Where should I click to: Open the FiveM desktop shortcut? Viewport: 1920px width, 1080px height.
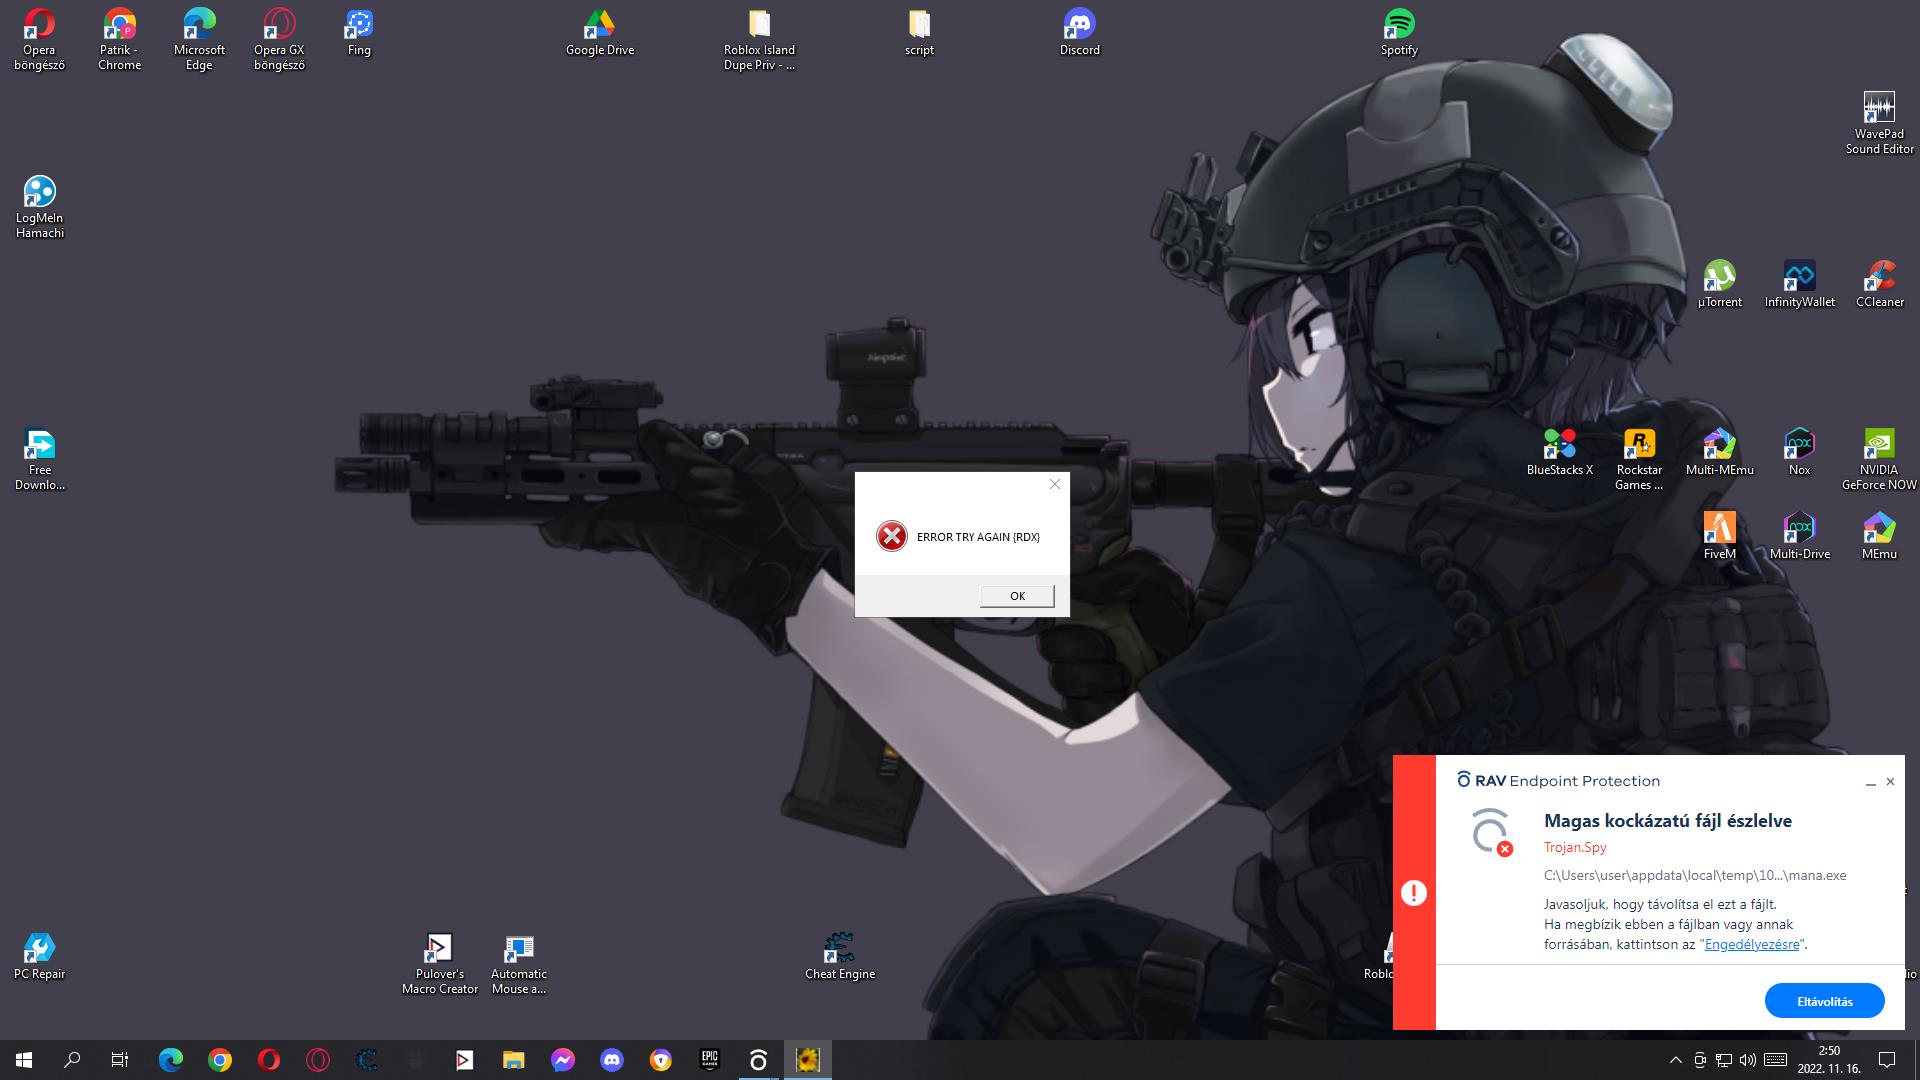point(1719,529)
